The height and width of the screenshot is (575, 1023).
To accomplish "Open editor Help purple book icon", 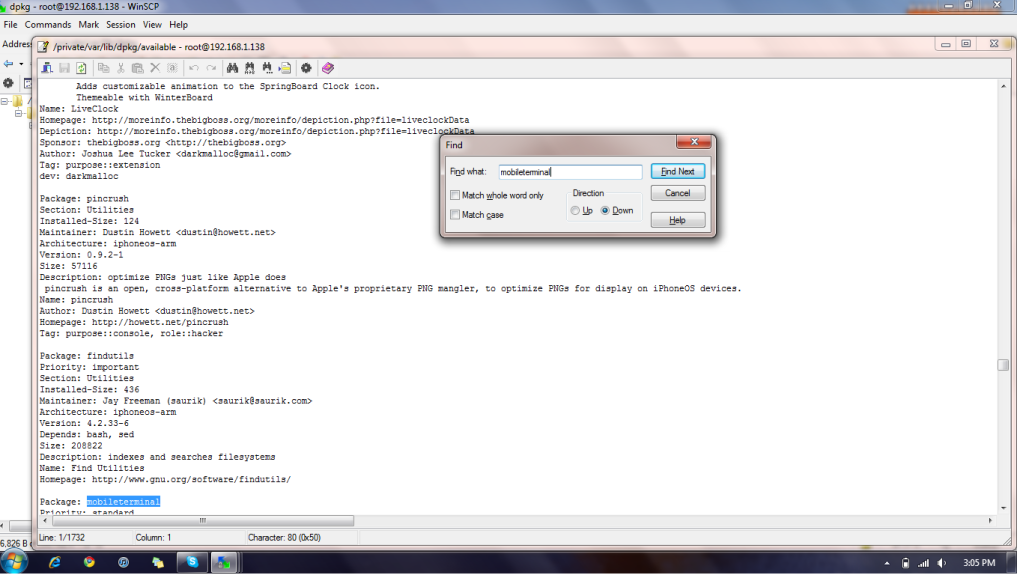I will (328, 68).
